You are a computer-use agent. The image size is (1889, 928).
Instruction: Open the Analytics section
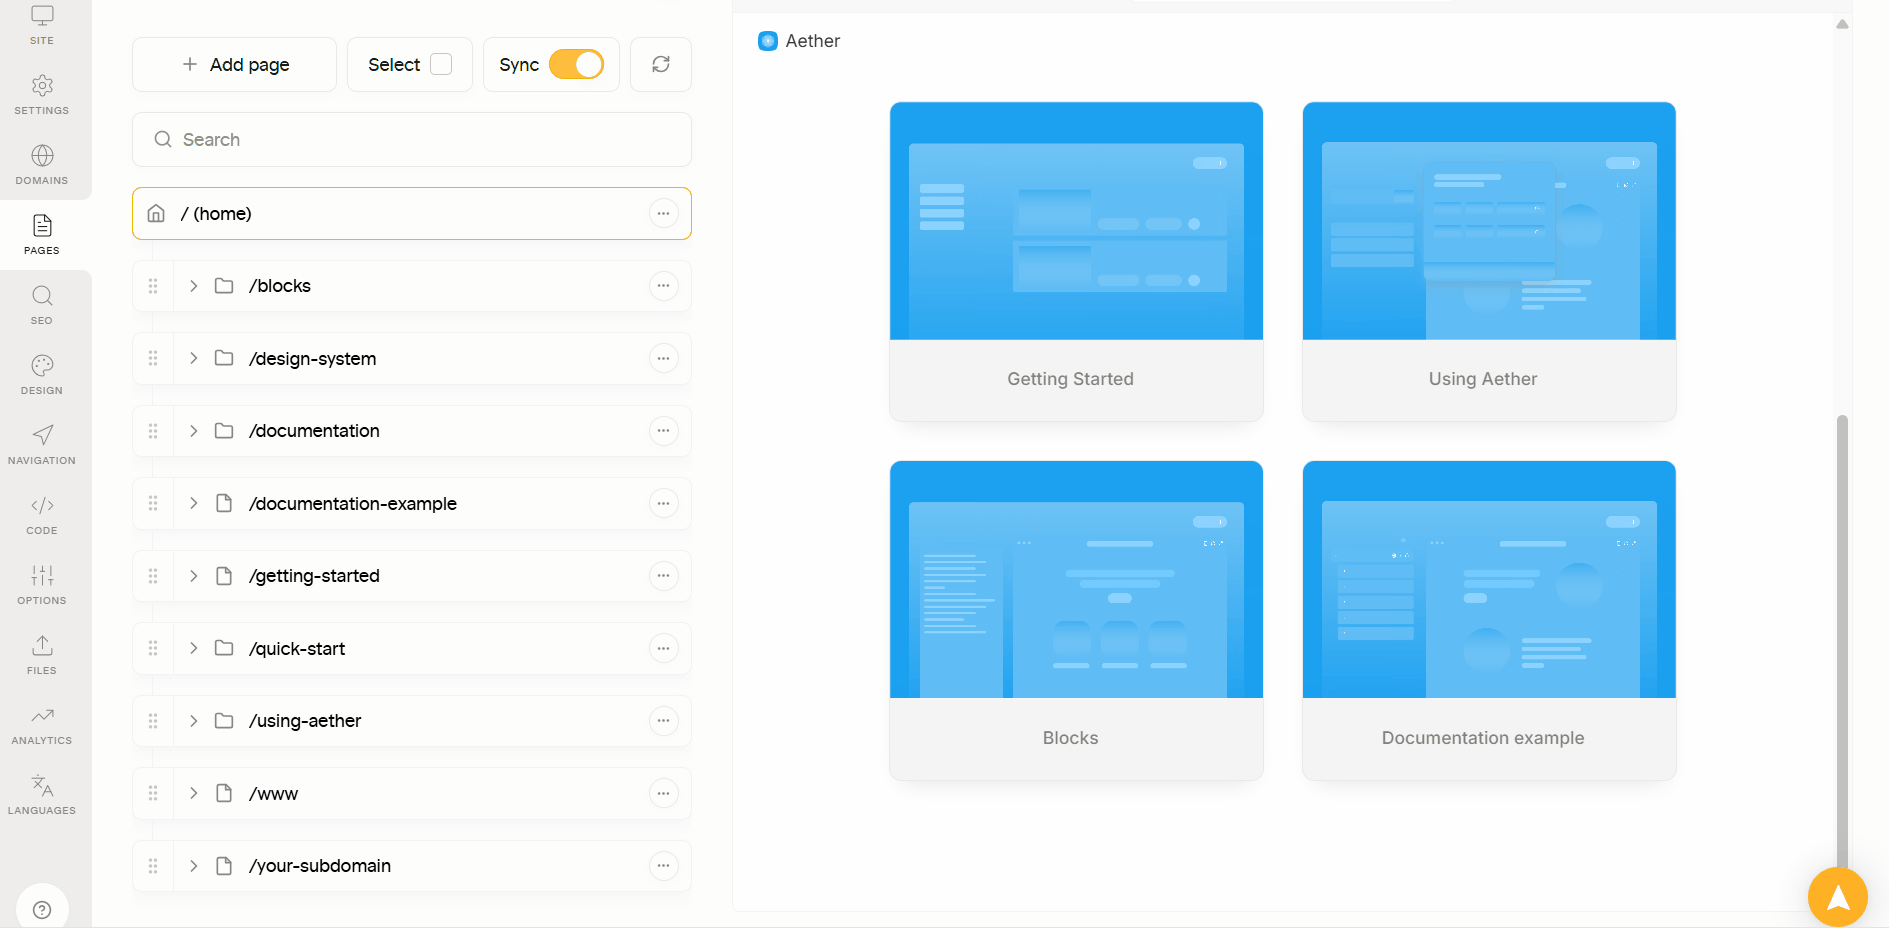(42, 725)
